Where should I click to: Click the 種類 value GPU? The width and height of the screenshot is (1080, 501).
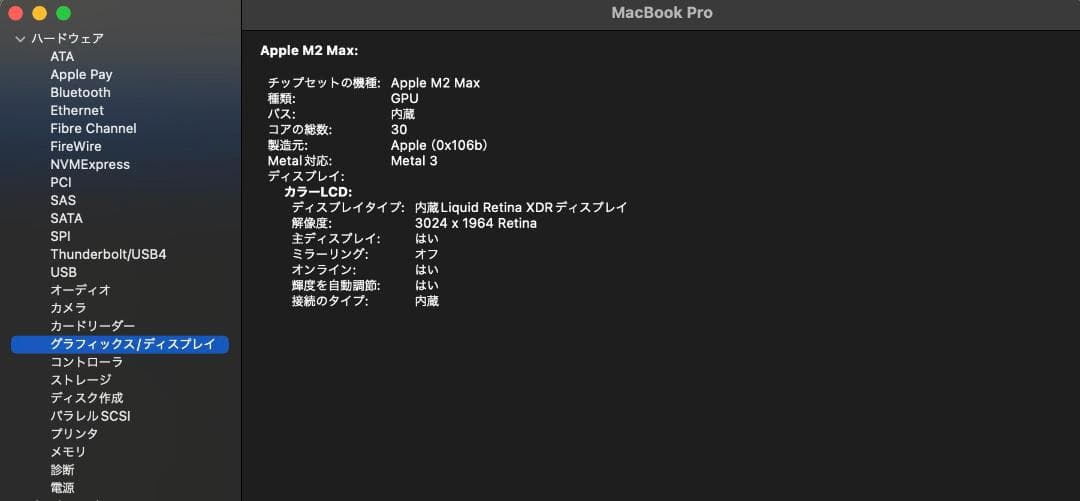pos(404,99)
